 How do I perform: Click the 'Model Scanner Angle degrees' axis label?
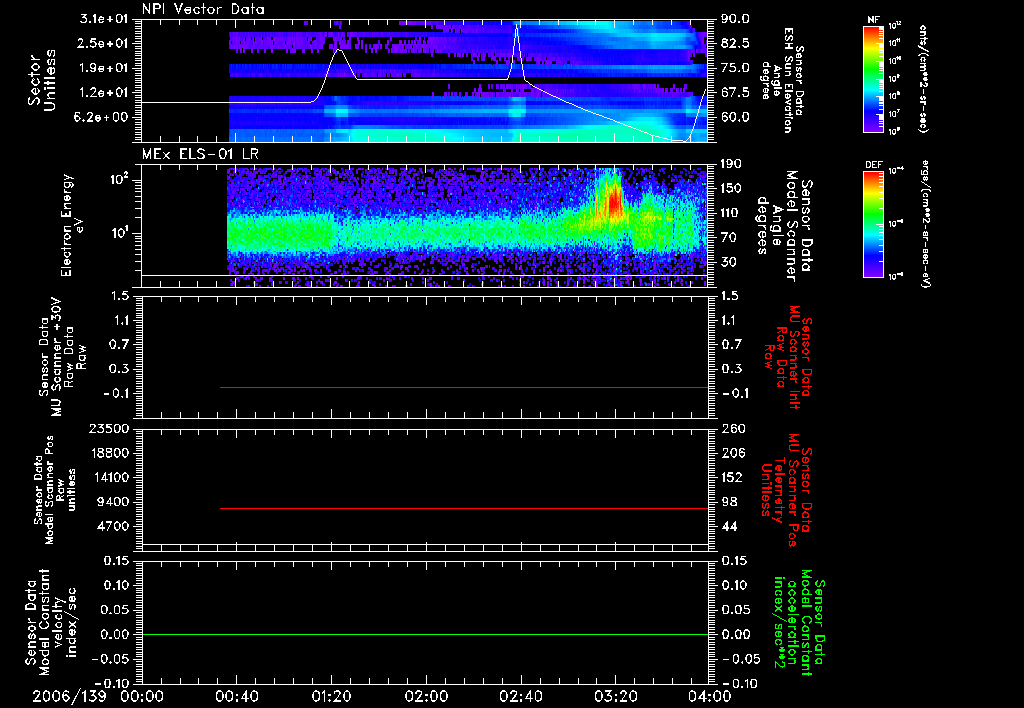click(783, 225)
